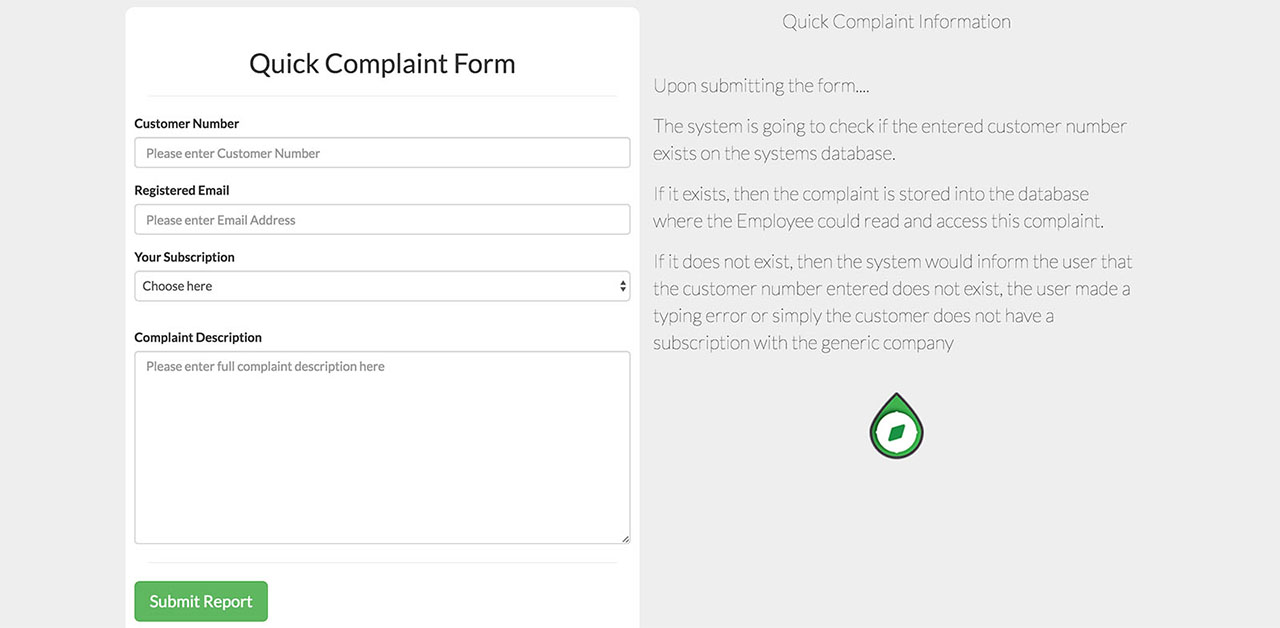Click the Your Subscription label

tap(184, 257)
